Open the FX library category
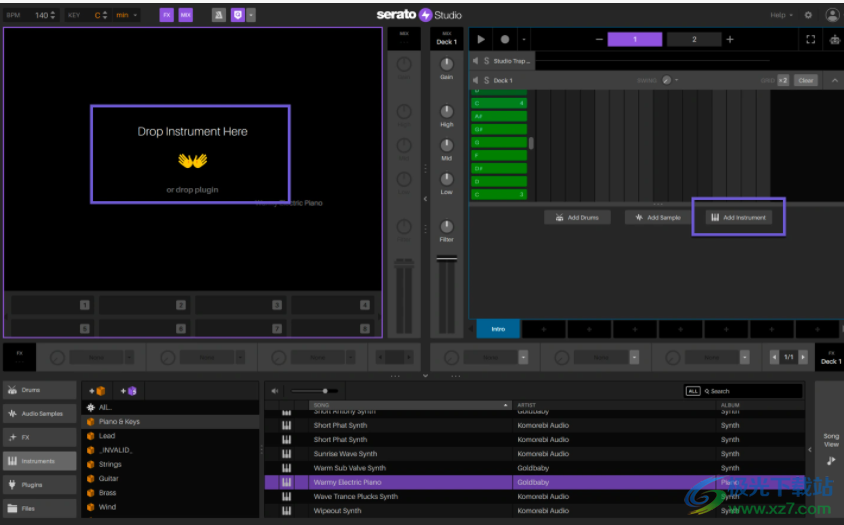This screenshot has width=844, height=525. click(x=40, y=437)
